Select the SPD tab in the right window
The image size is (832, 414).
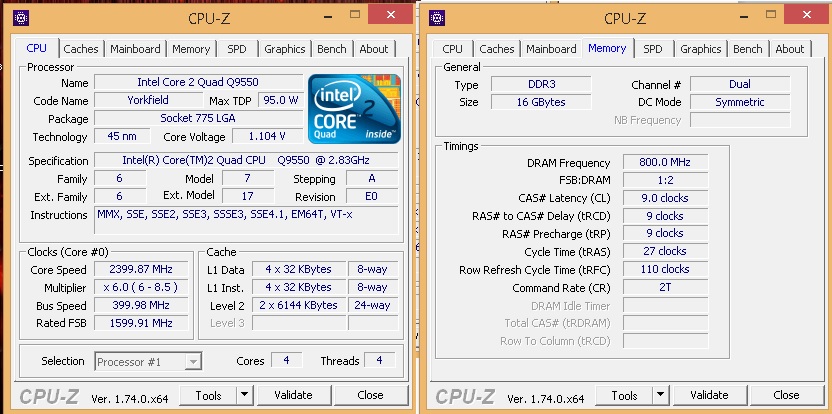[x=652, y=49]
